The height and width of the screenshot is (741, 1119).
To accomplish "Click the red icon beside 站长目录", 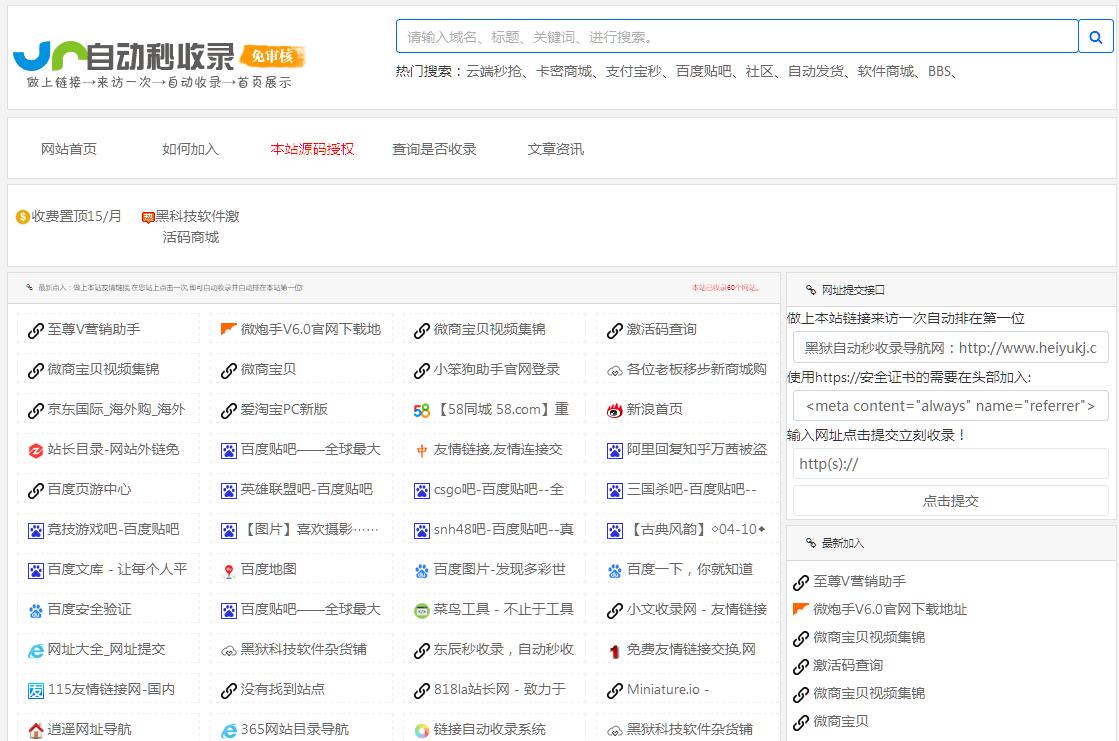I will pos(36,450).
